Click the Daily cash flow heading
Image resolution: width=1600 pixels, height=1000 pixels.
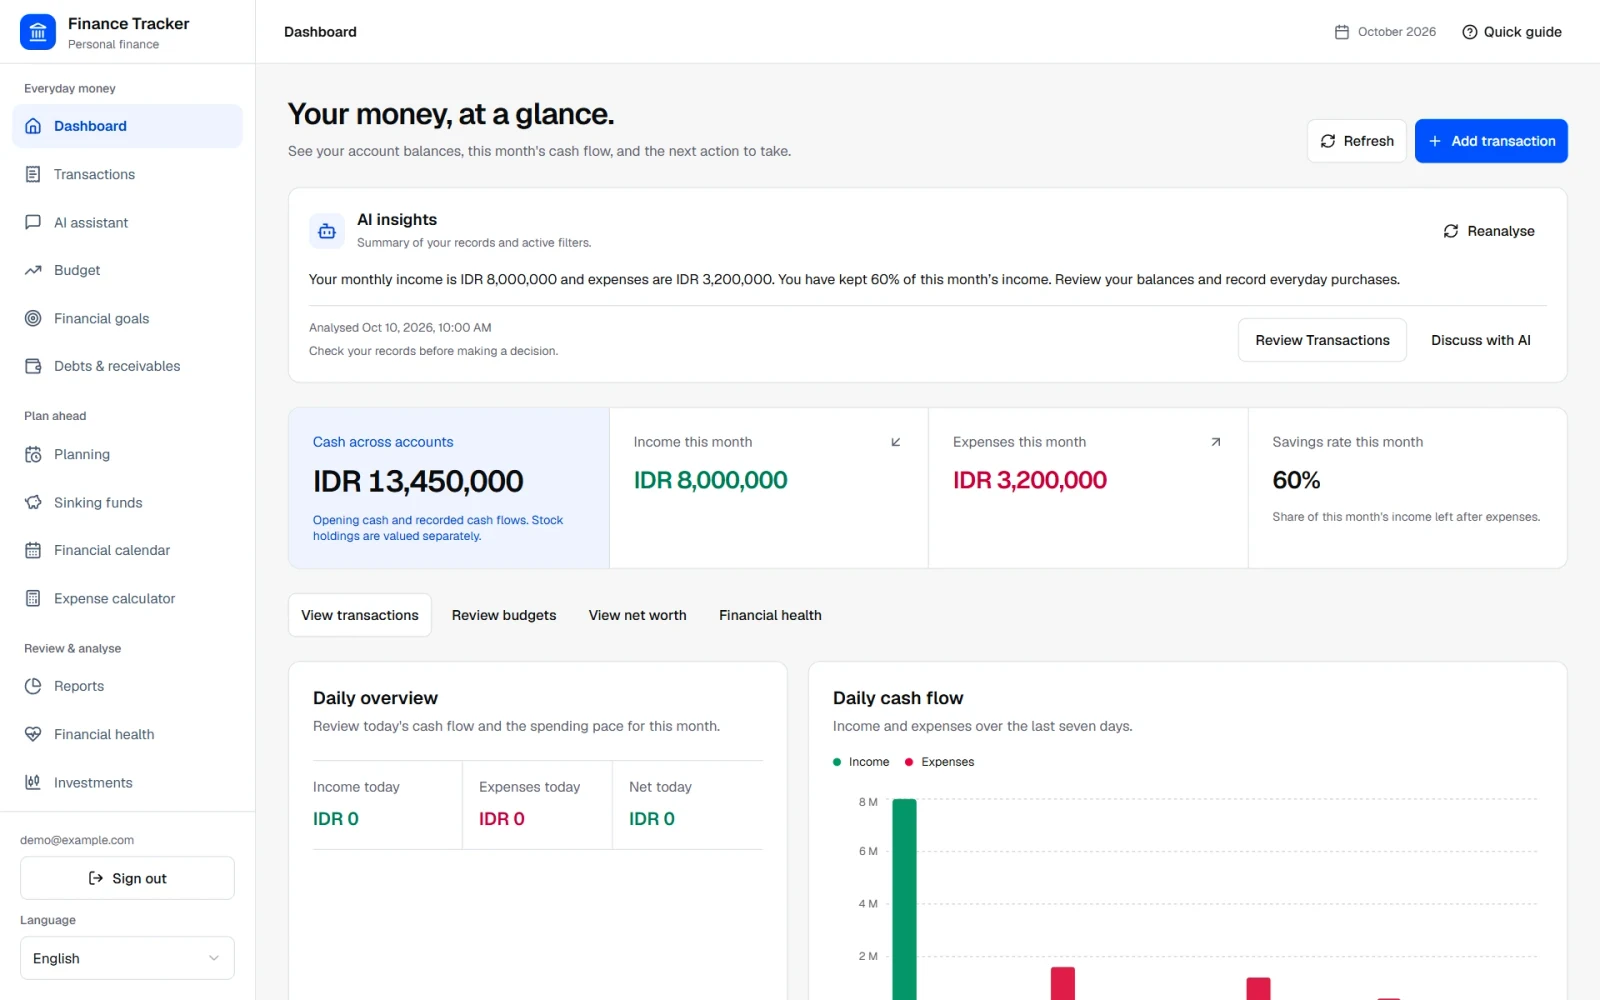tap(898, 698)
